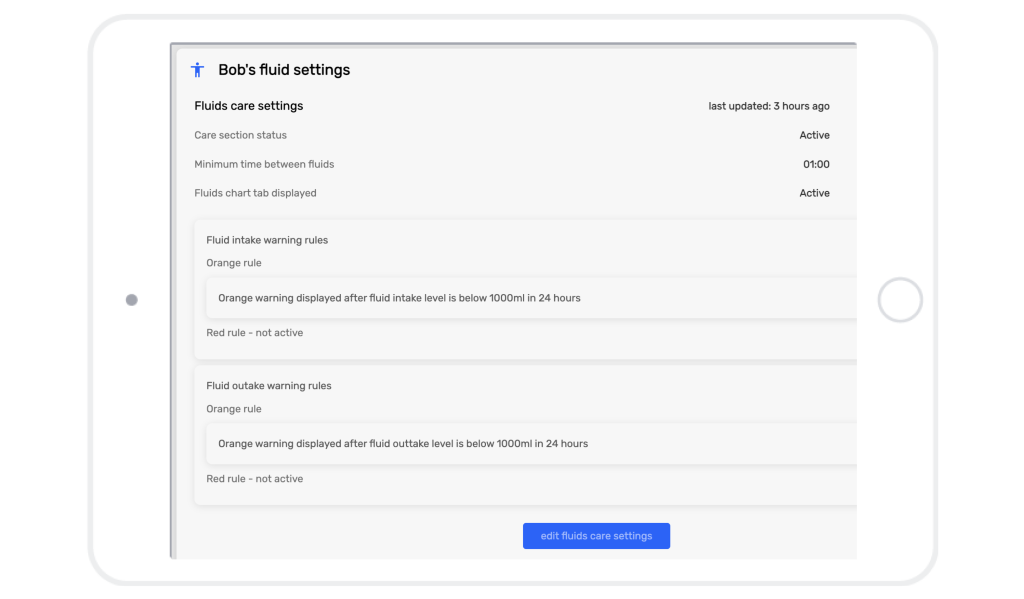This screenshot has height=599, width=1024.
Task: Click the blue person icon beside Bob's fluid settings
Action: click(x=197, y=70)
